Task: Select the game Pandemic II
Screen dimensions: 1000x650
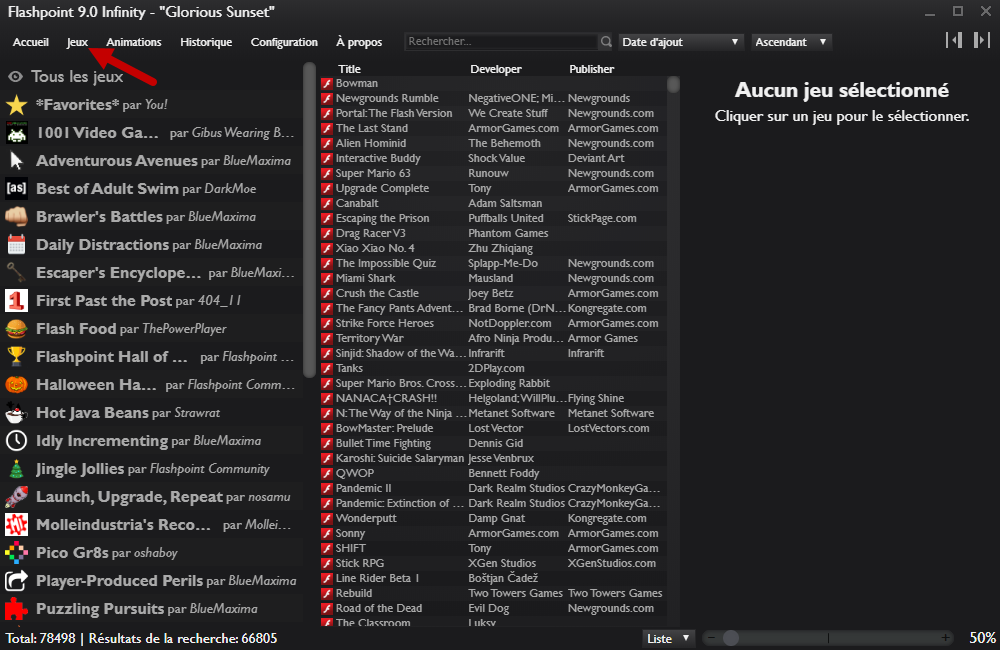Action: [x=494, y=489]
